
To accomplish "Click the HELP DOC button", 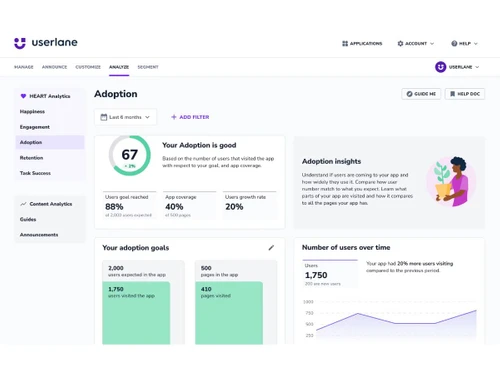I will click(x=465, y=94).
